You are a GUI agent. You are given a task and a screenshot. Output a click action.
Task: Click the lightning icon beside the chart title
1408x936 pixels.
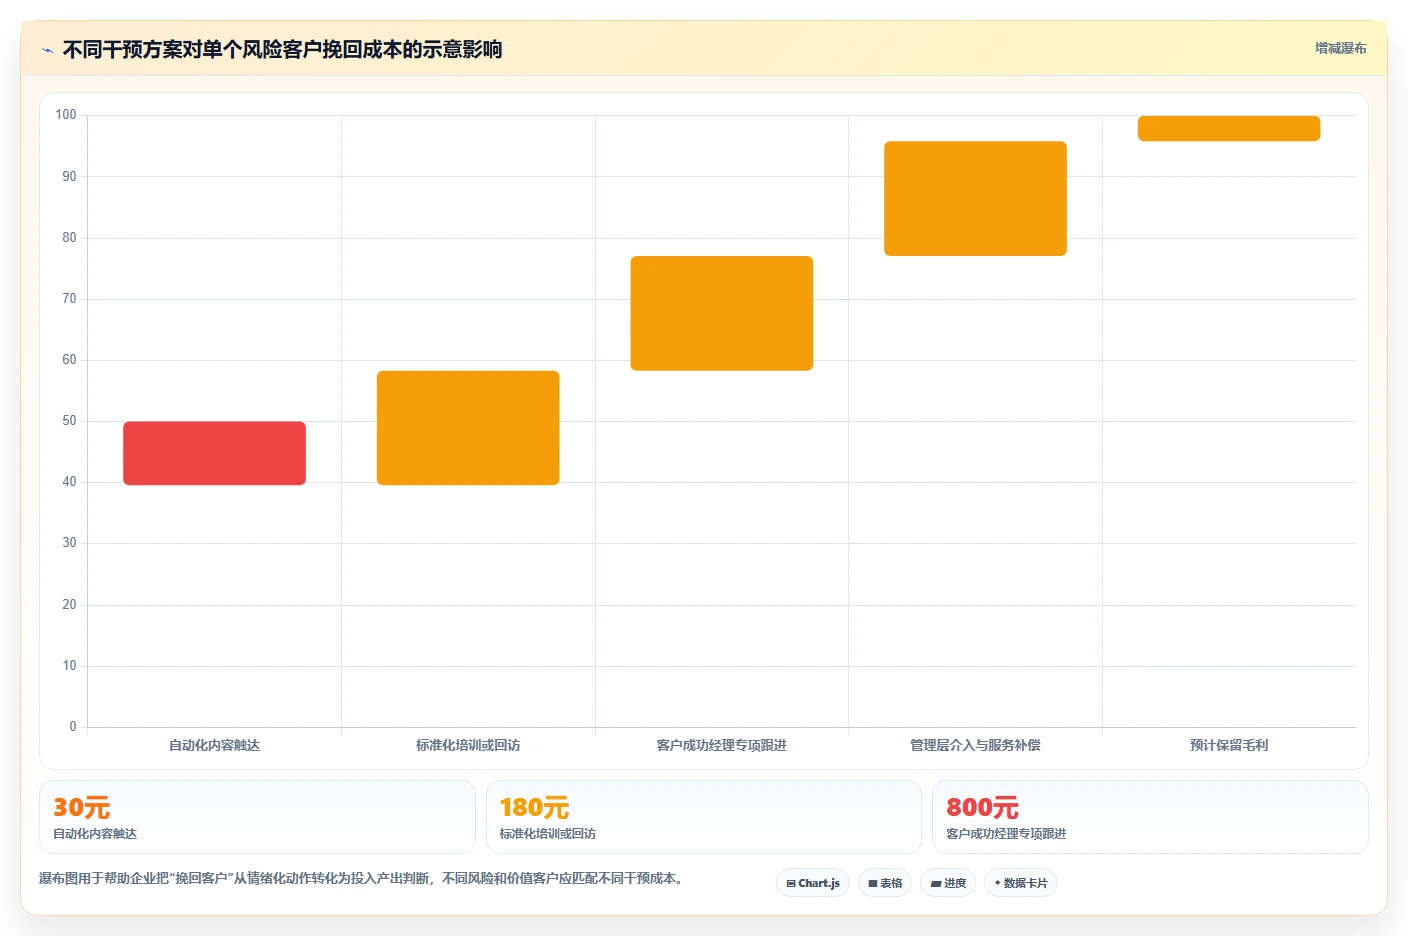[x=47, y=50]
